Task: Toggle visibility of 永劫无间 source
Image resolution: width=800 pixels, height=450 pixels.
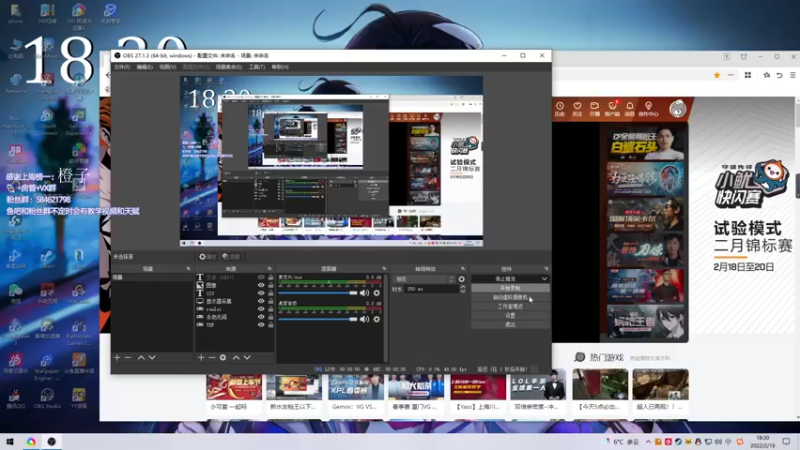Action: click(x=261, y=317)
